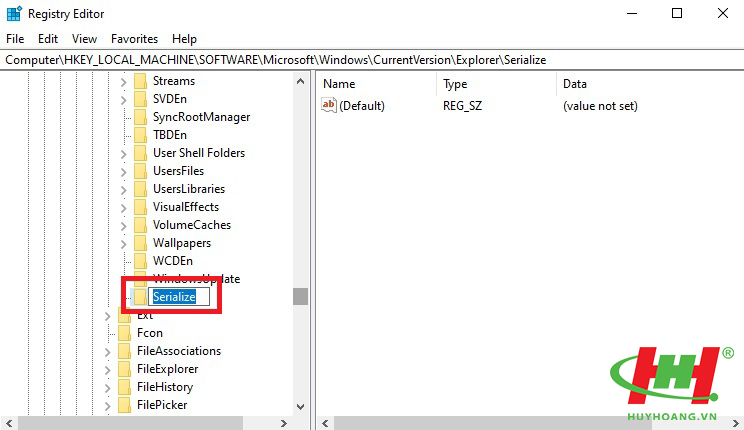Minimize the Registry Editor window

632,13
